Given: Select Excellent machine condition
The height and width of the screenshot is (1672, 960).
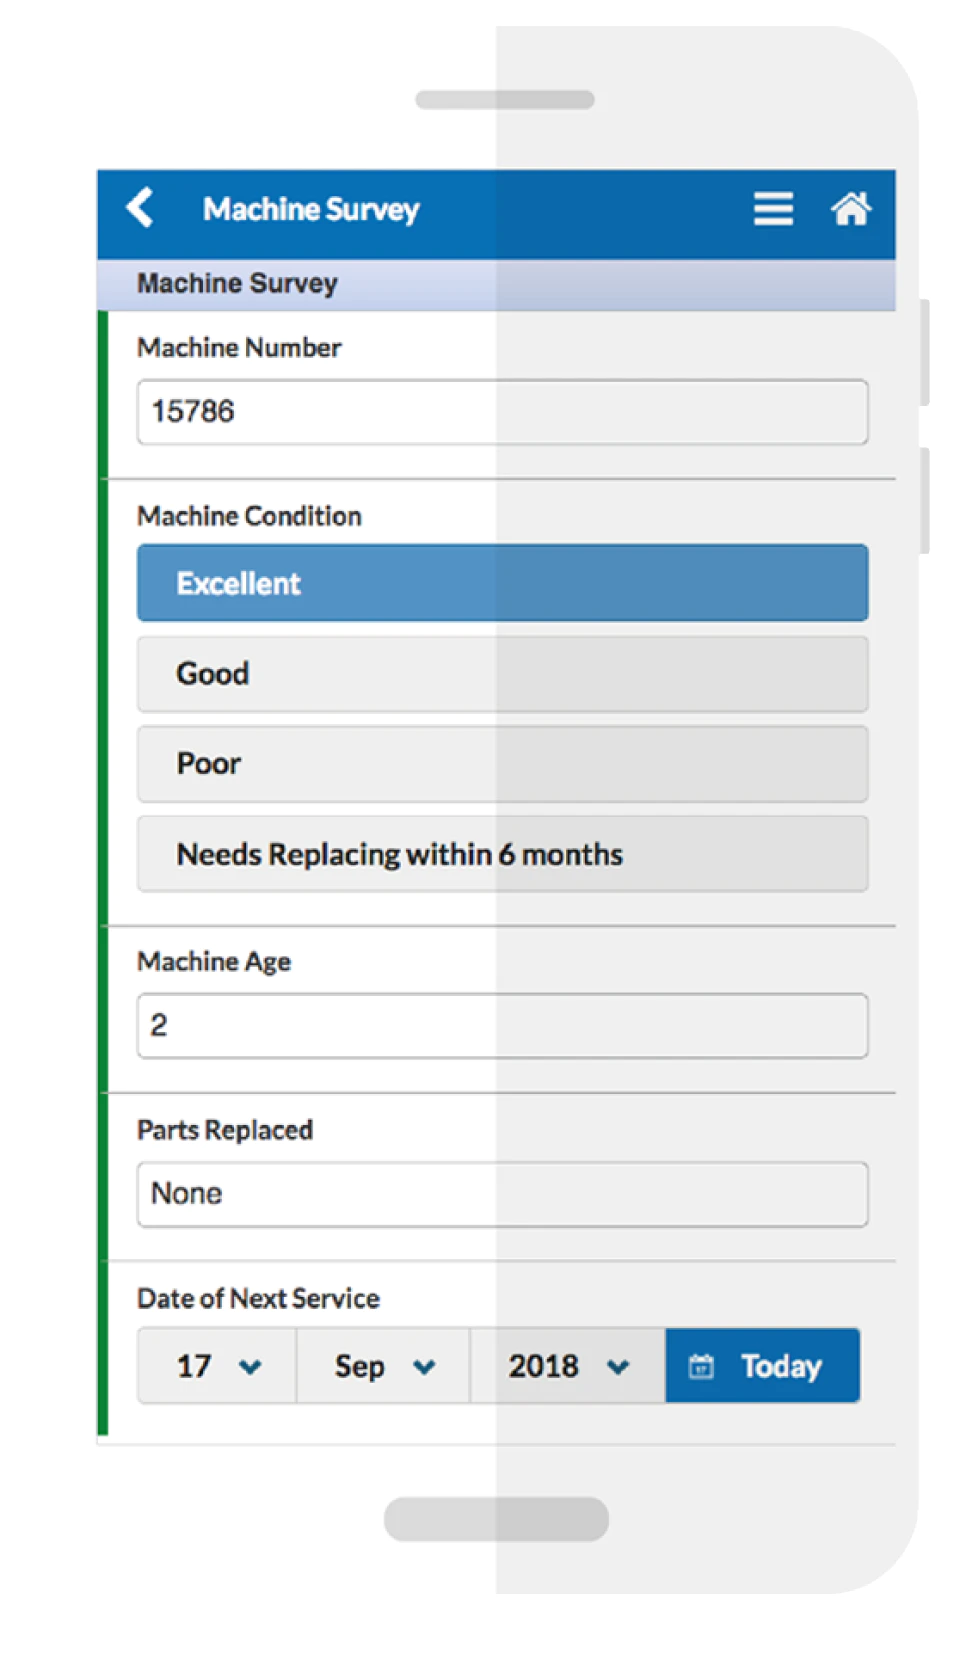Looking at the screenshot, I should click(502, 583).
